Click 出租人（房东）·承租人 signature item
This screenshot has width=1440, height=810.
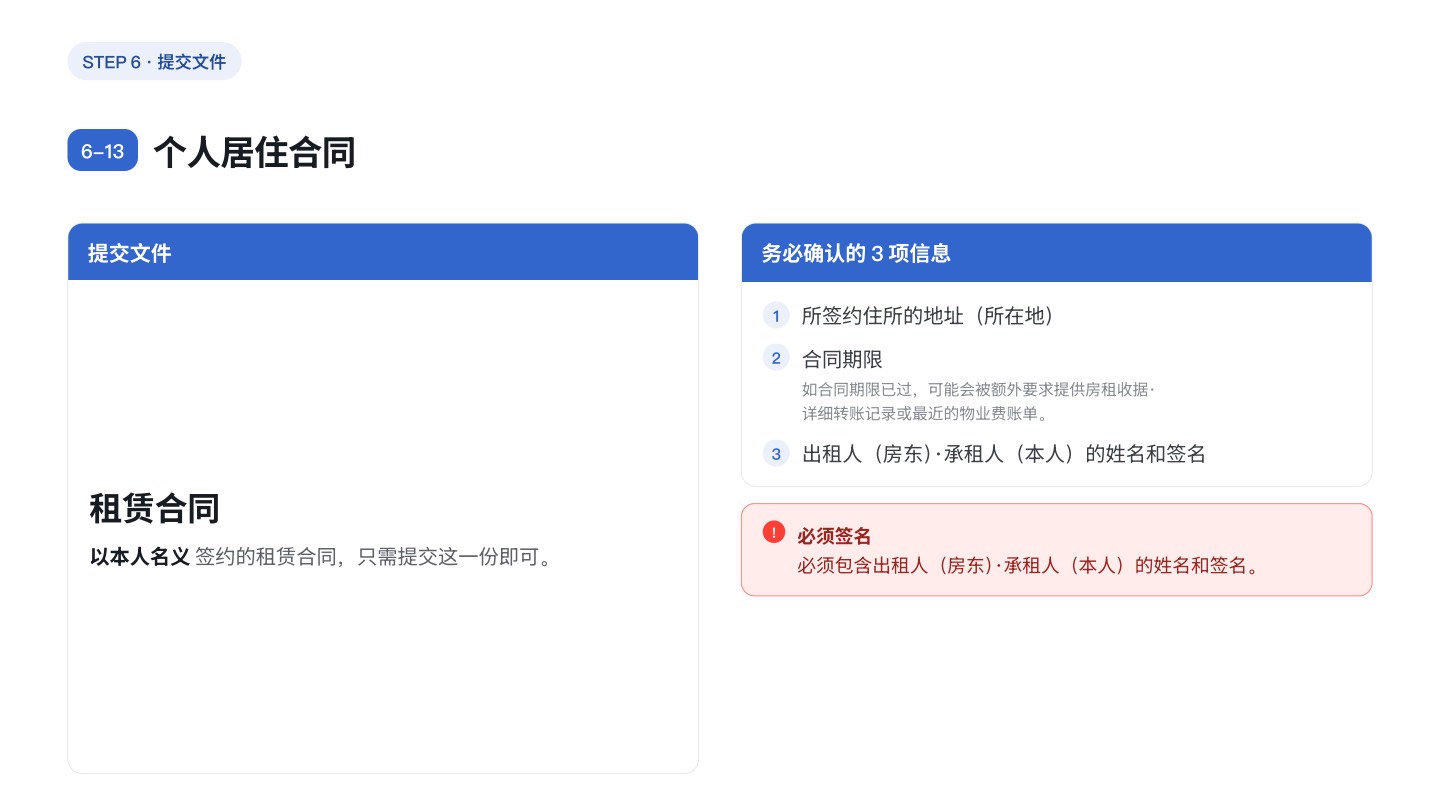tap(1003, 454)
